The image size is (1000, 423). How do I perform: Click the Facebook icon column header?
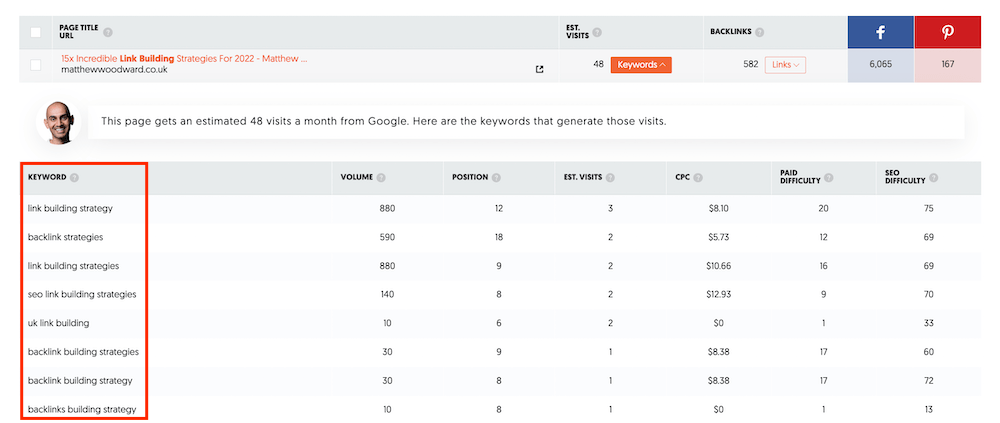[x=880, y=32]
